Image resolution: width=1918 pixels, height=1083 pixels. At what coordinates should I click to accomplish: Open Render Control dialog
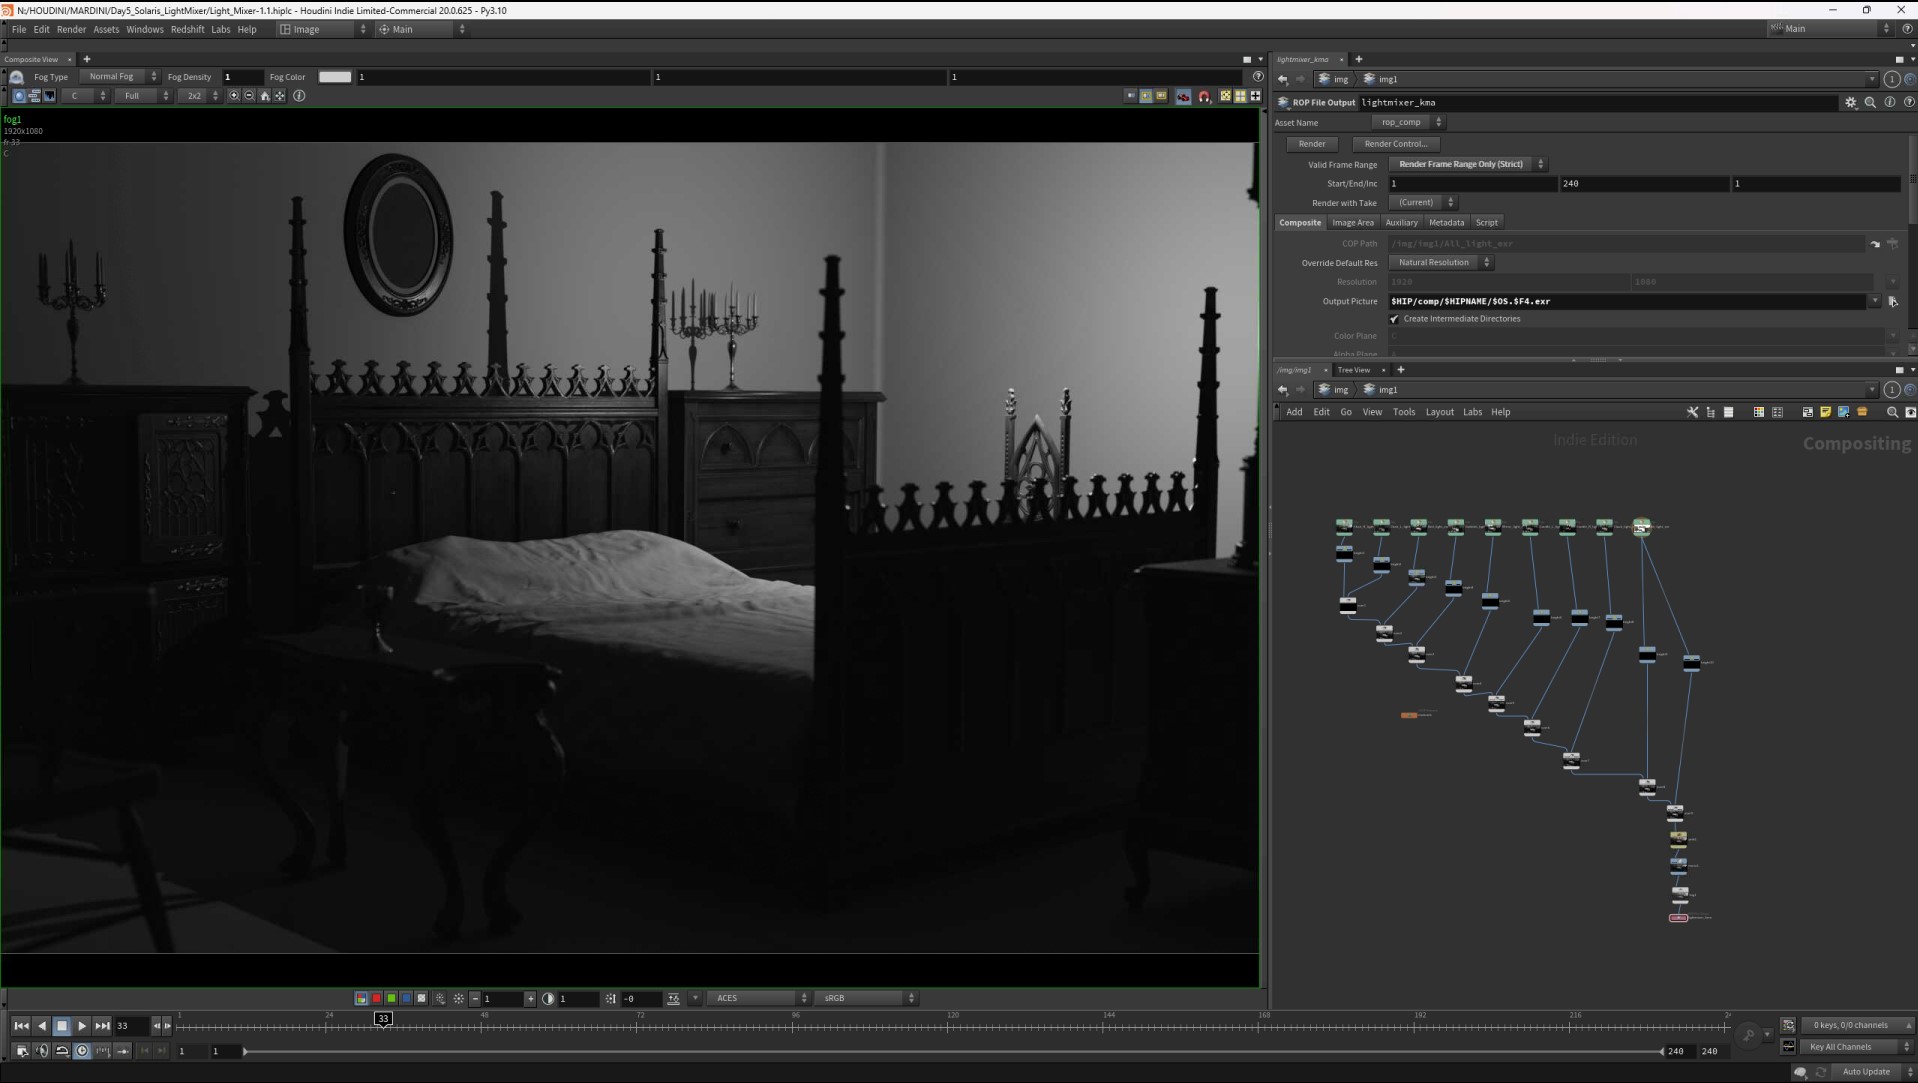1395,144
